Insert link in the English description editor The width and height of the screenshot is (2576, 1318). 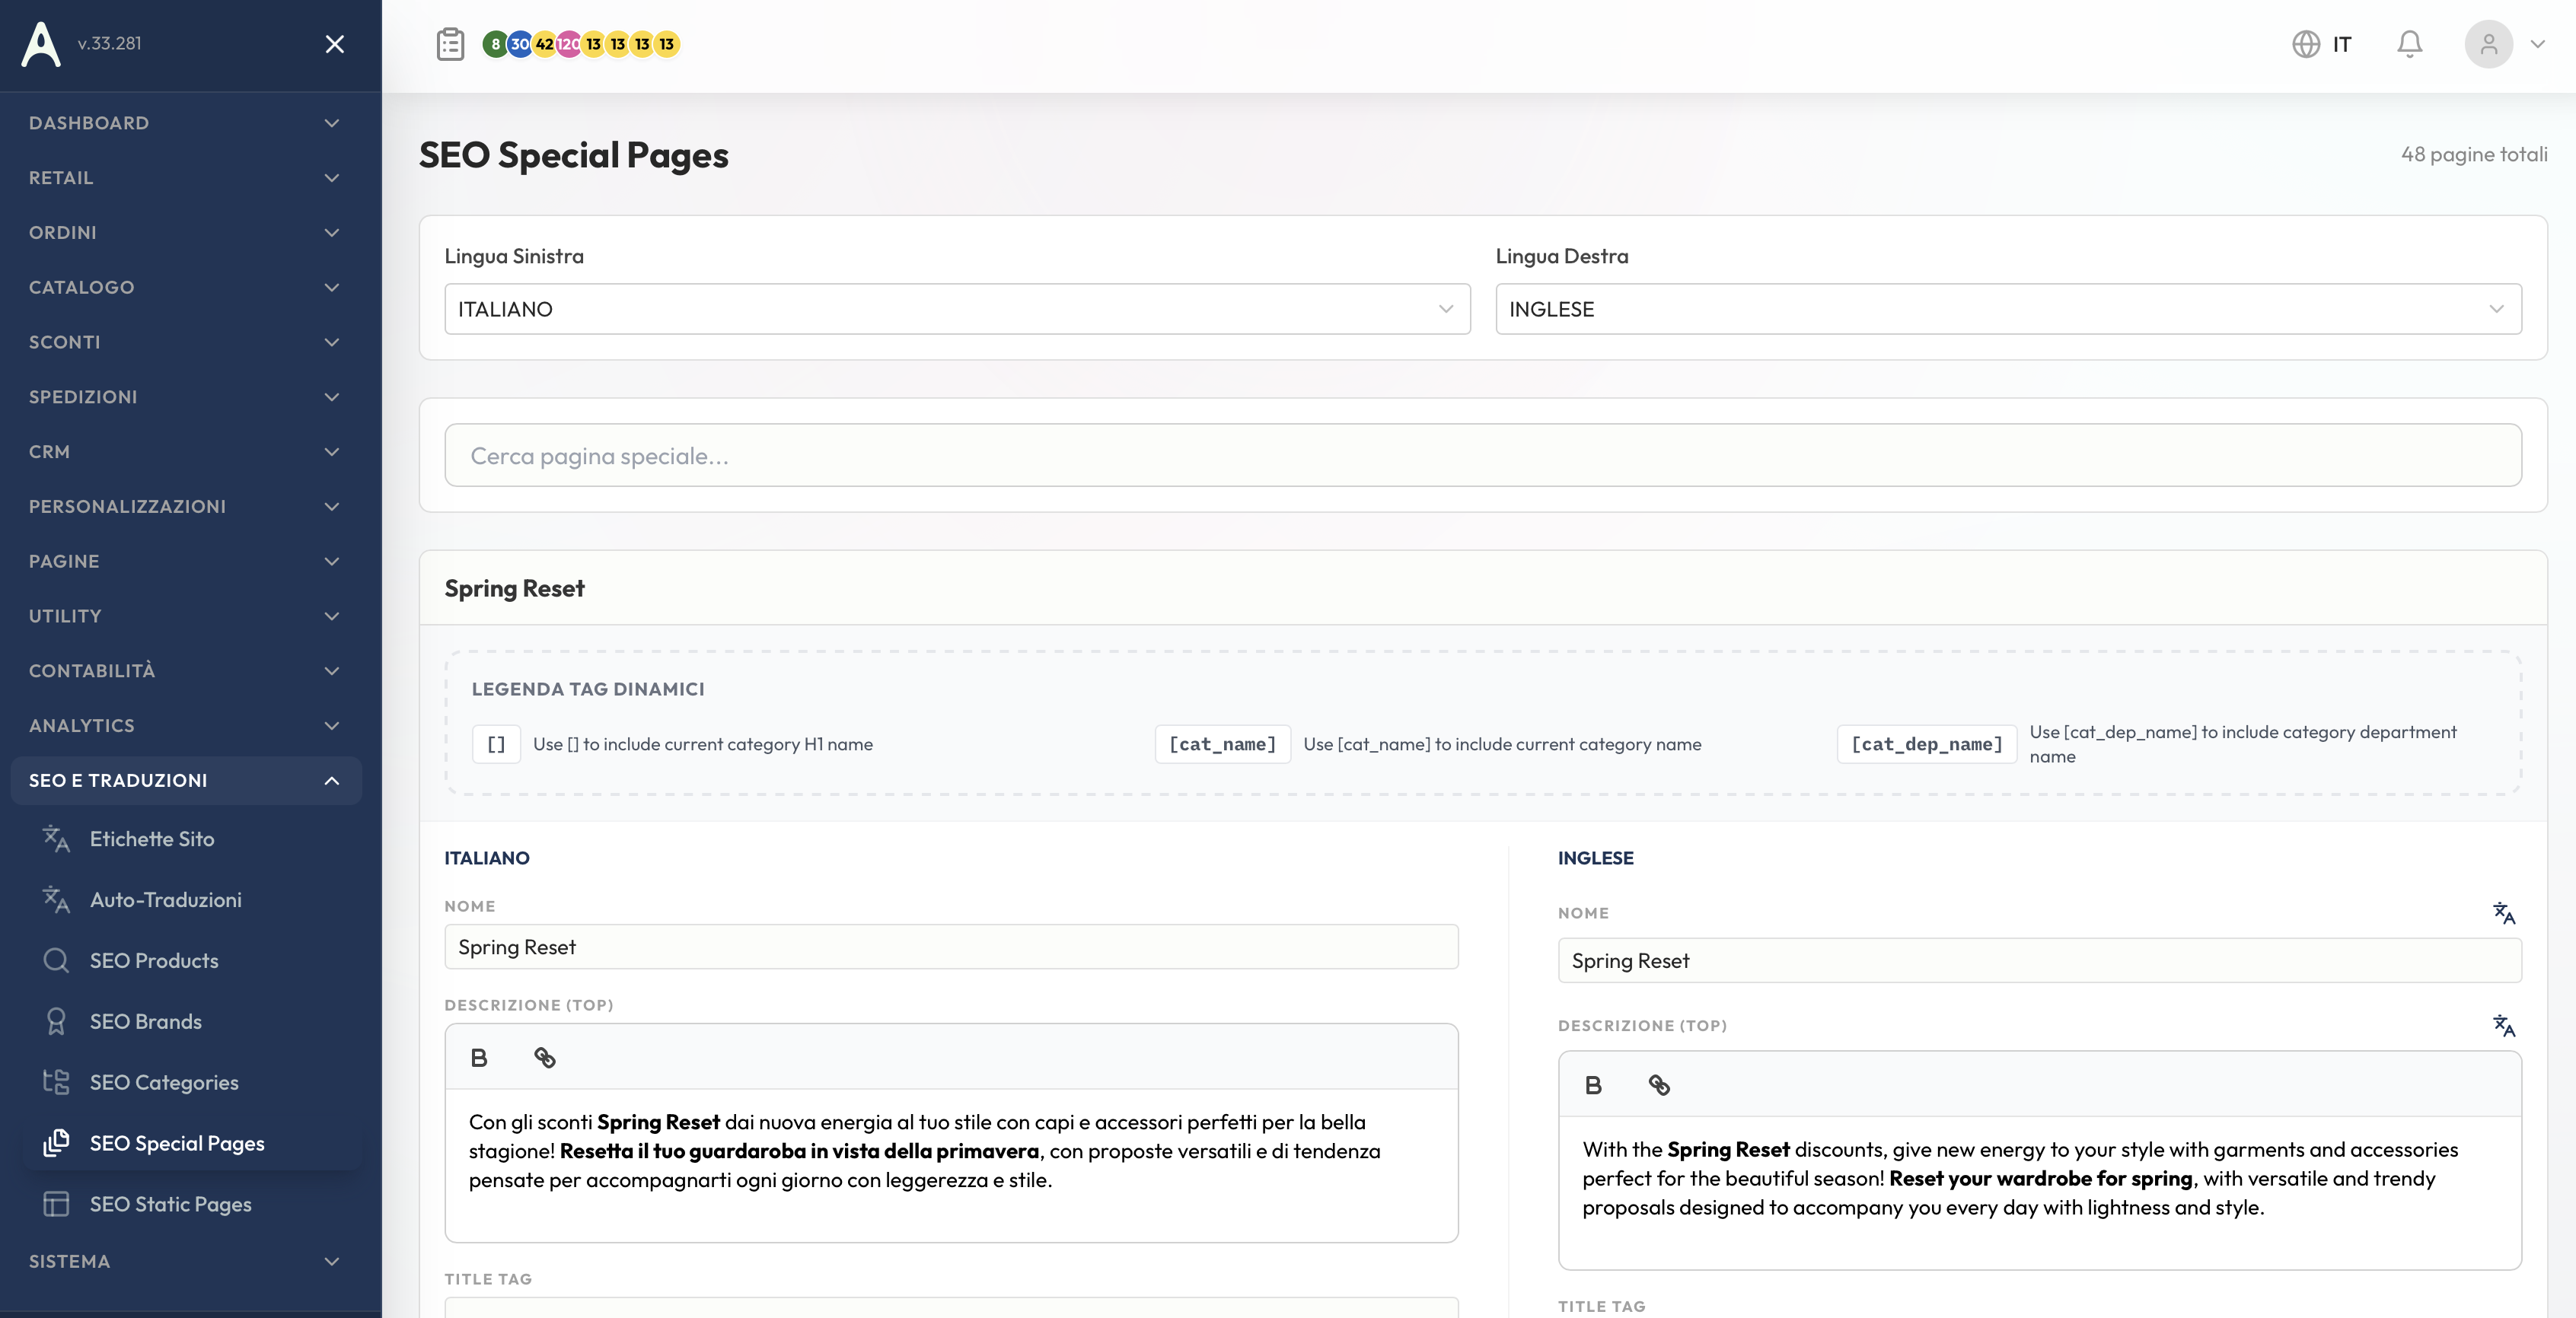click(1659, 1086)
